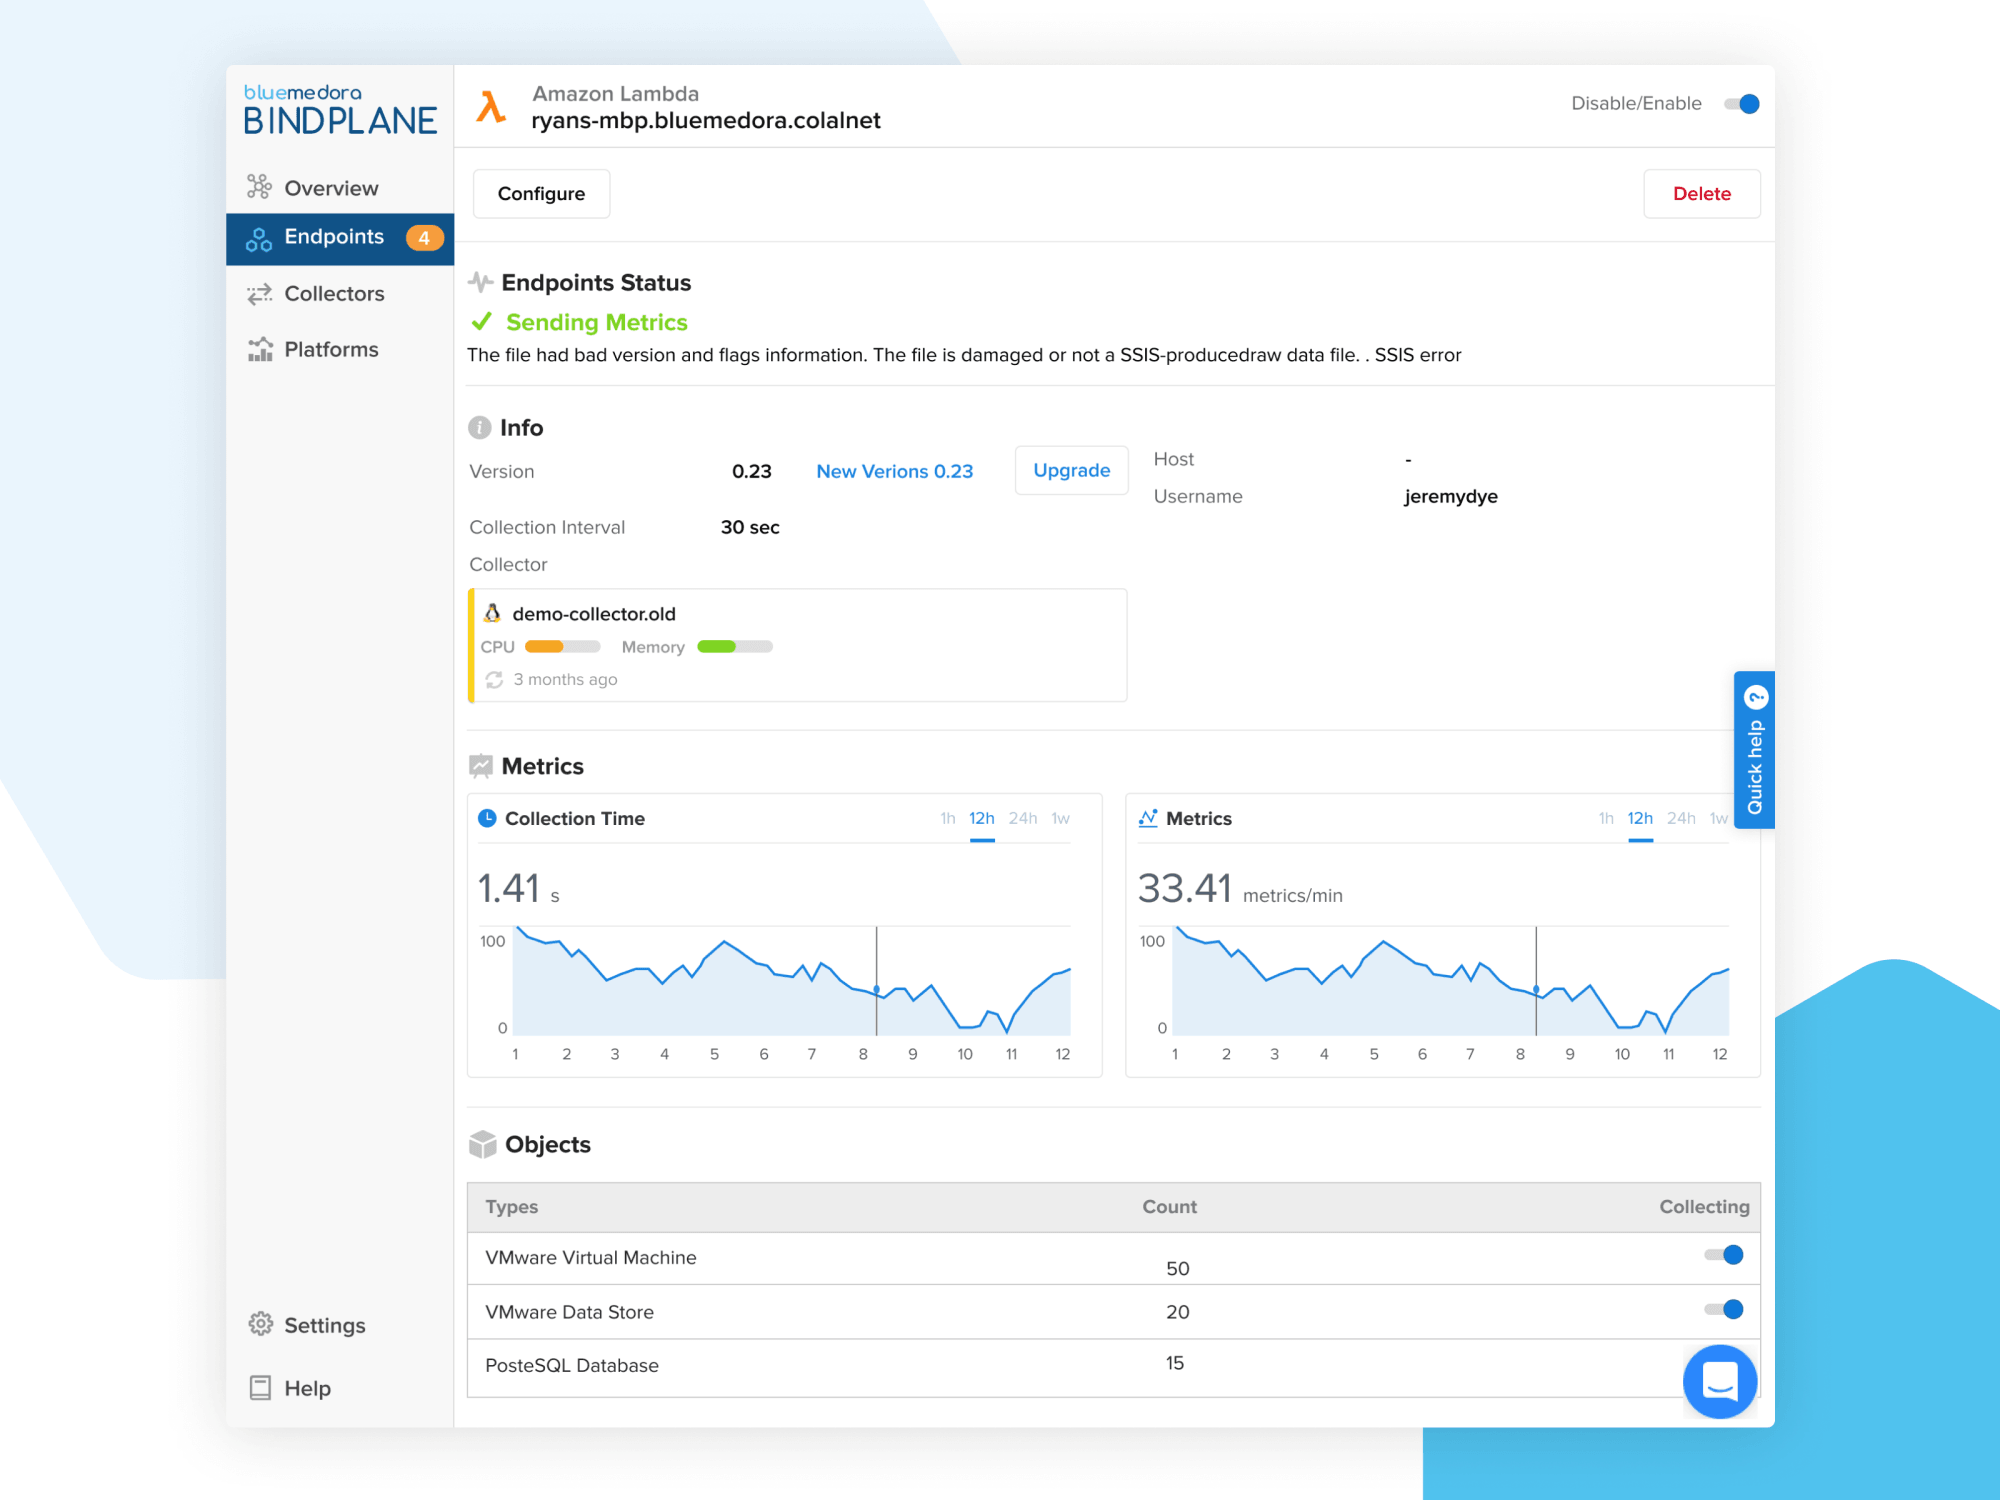This screenshot has height=1500, width=2000.
Task: Click the Amazon Lambda logo icon
Action: click(x=491, y=106)
